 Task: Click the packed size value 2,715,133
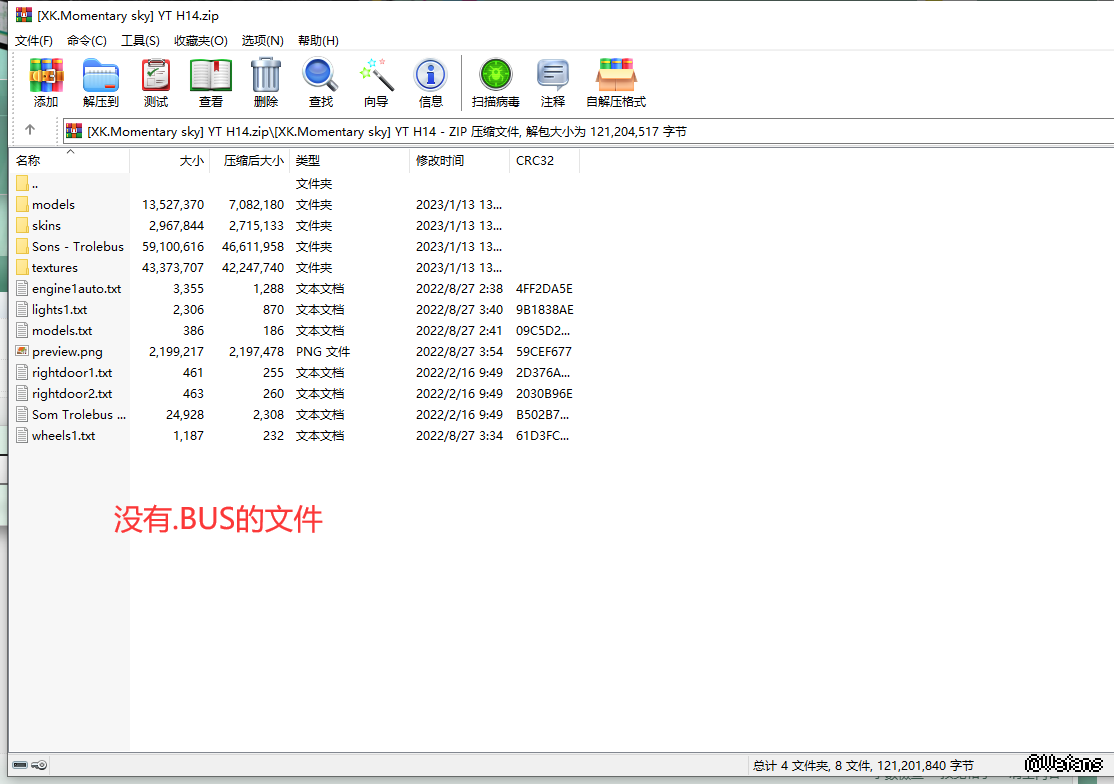click(256, 226)
